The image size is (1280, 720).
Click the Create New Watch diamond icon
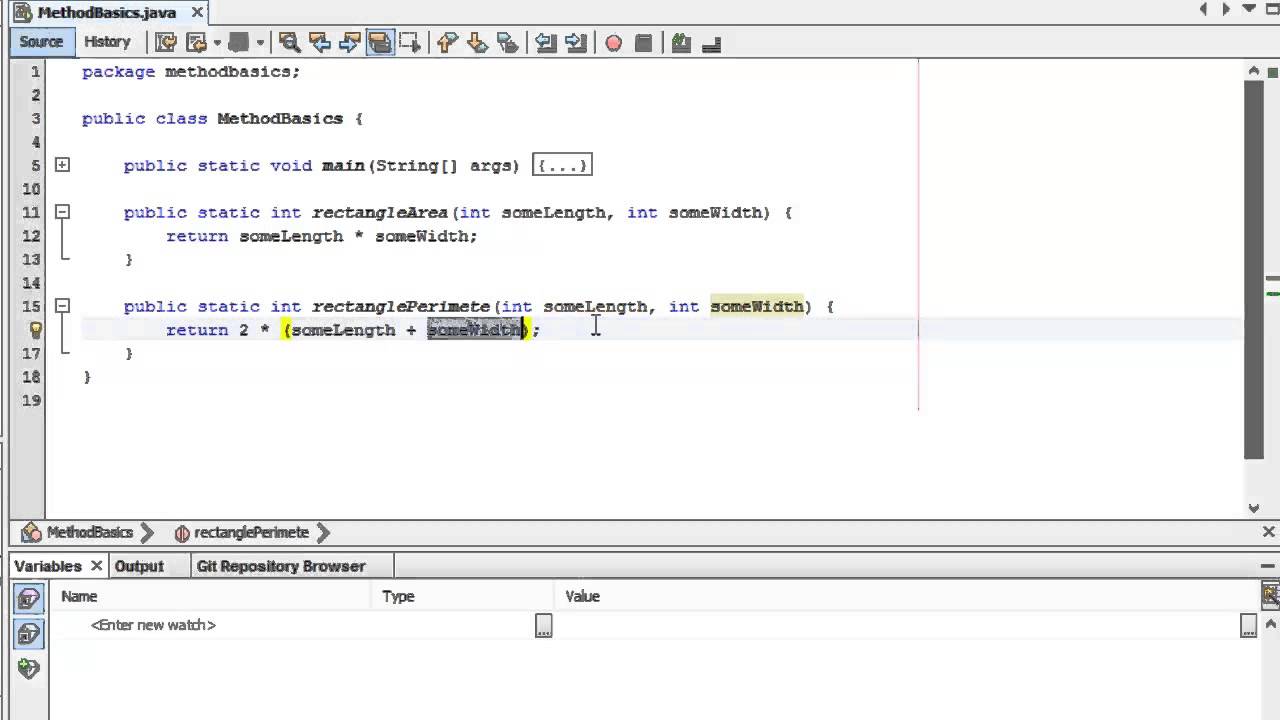coord(29,669)
